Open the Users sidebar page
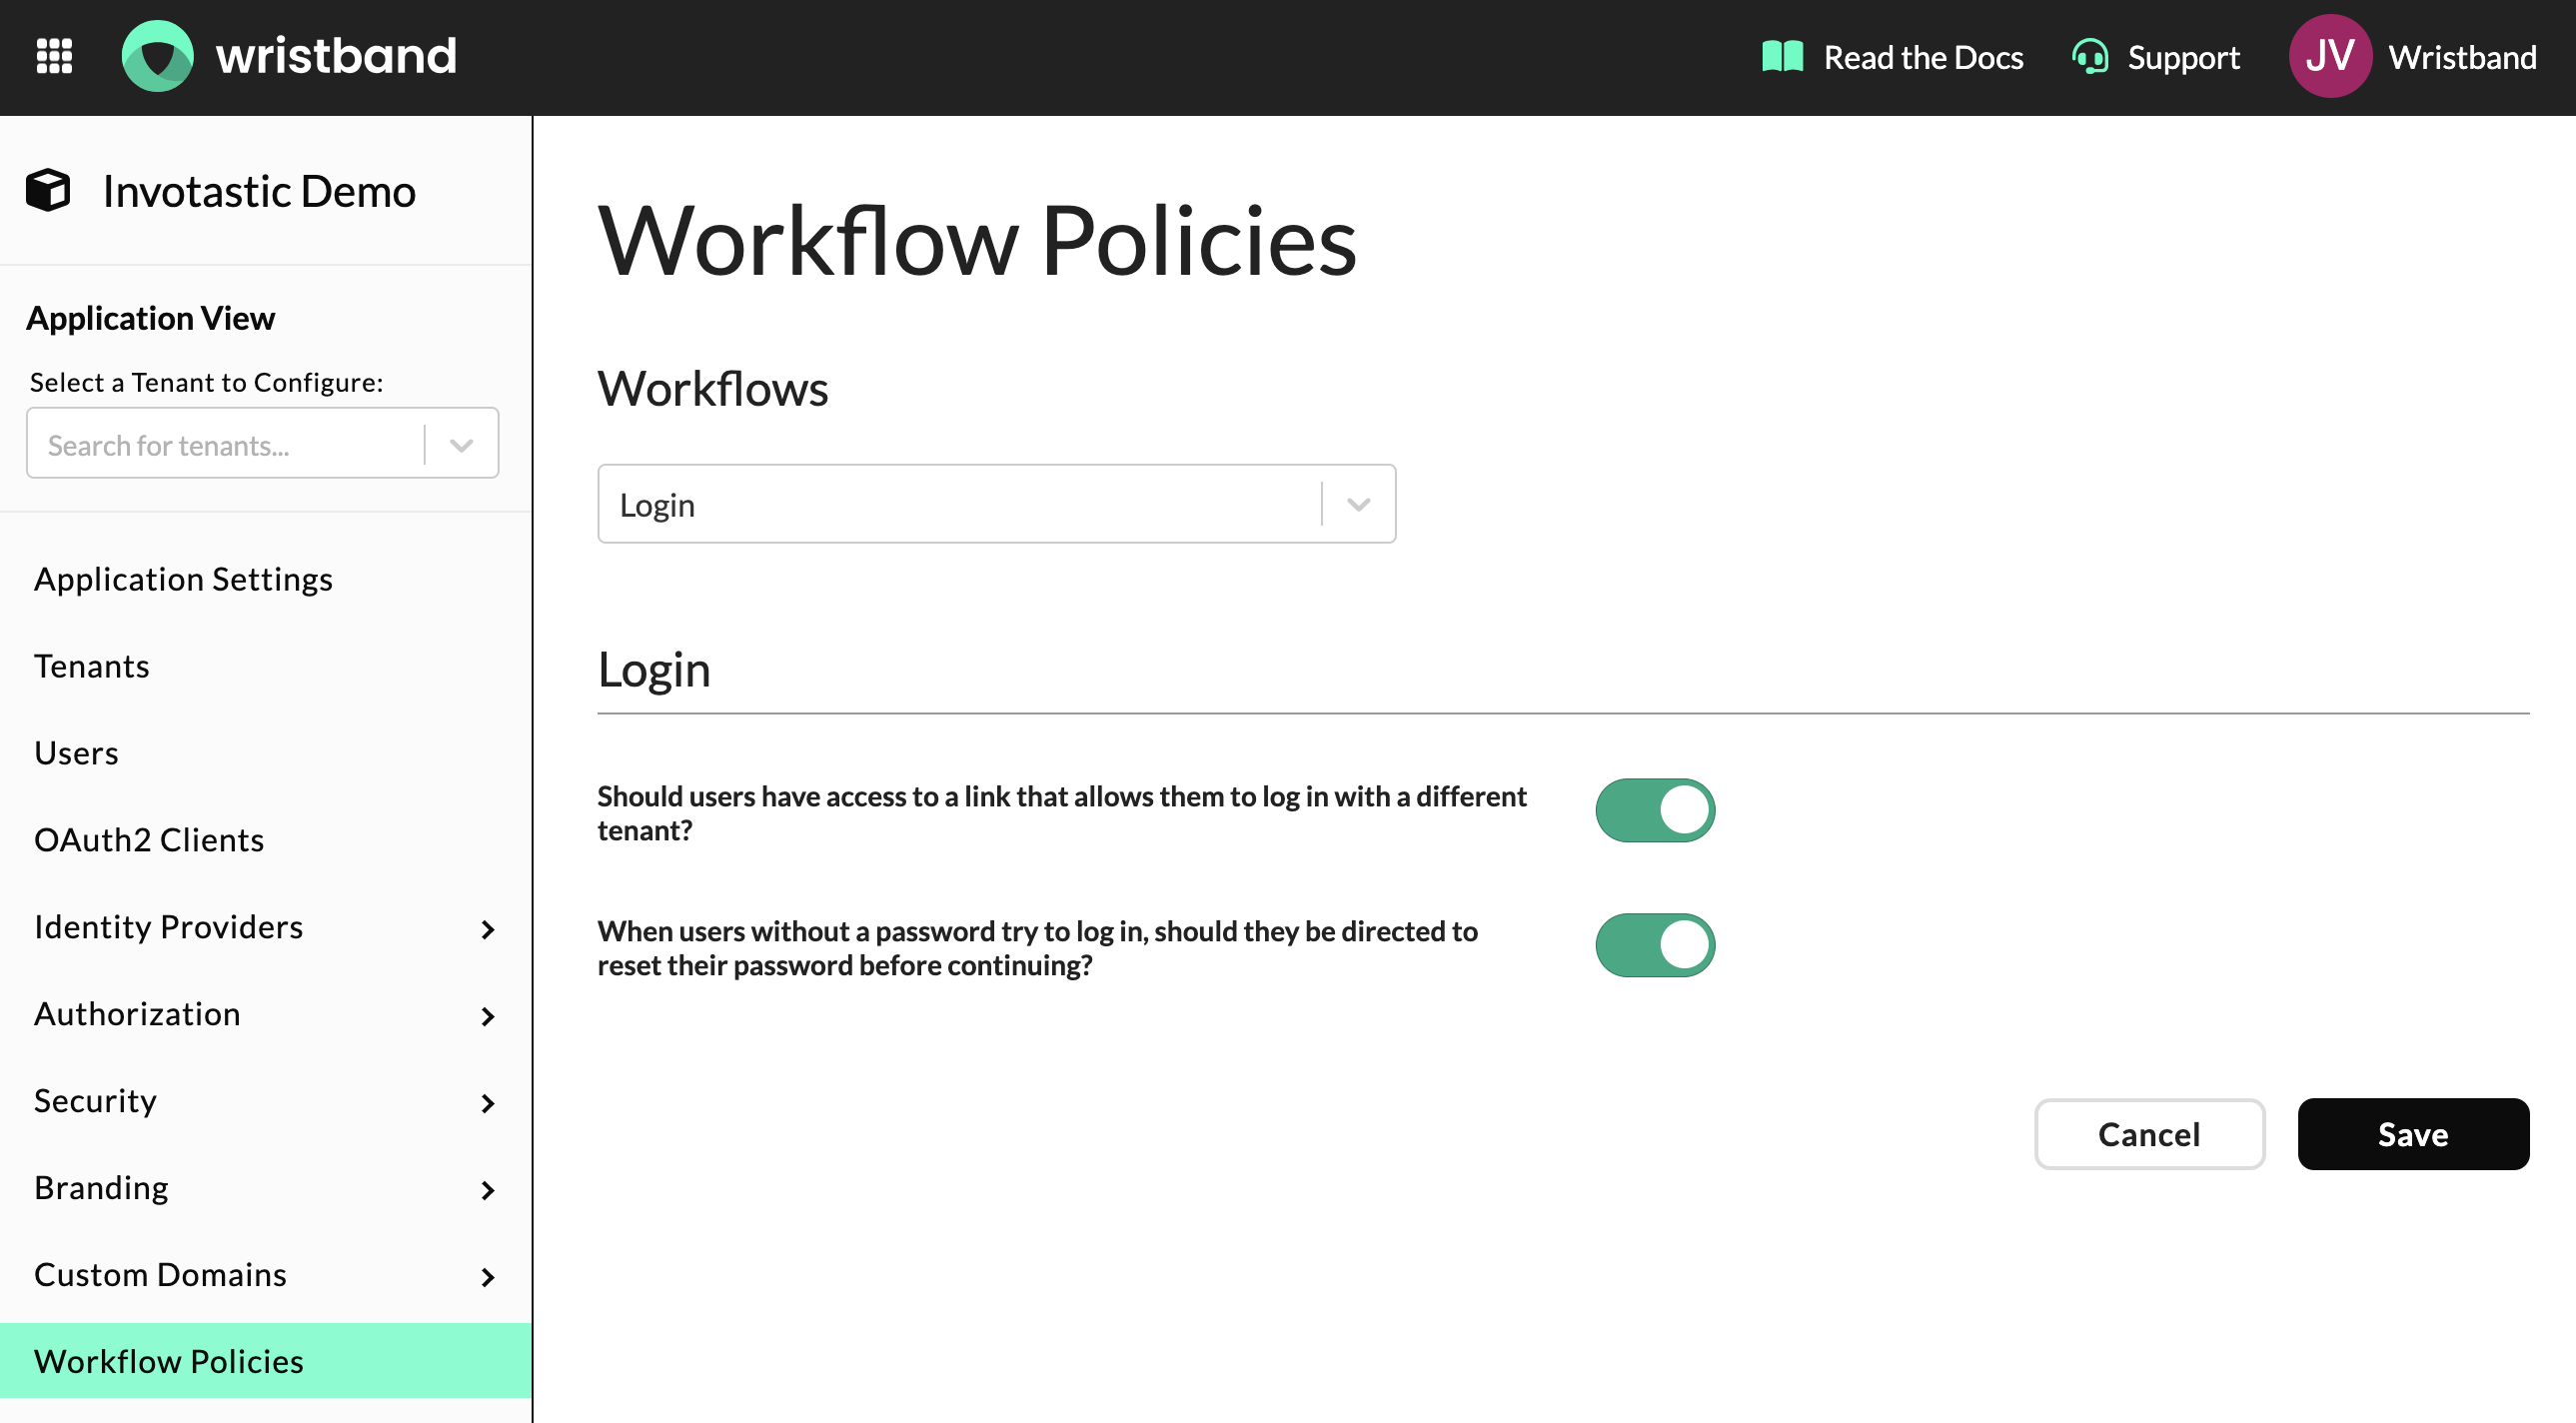 coord(76,753)
